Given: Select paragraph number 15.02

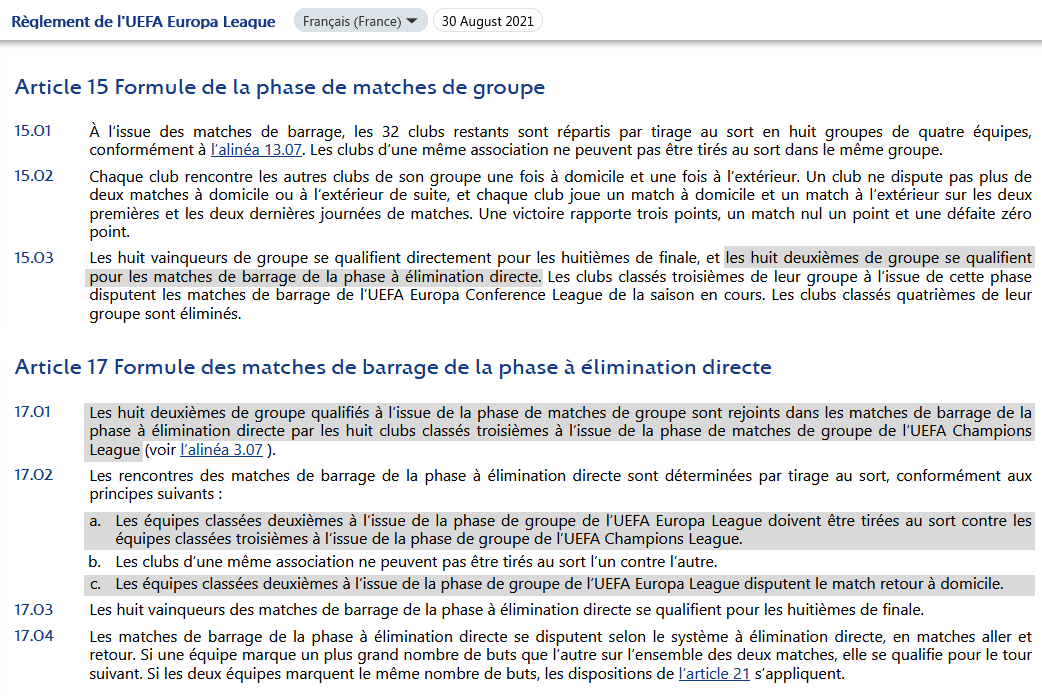Looking at the screenshot, I should [33, 176].
